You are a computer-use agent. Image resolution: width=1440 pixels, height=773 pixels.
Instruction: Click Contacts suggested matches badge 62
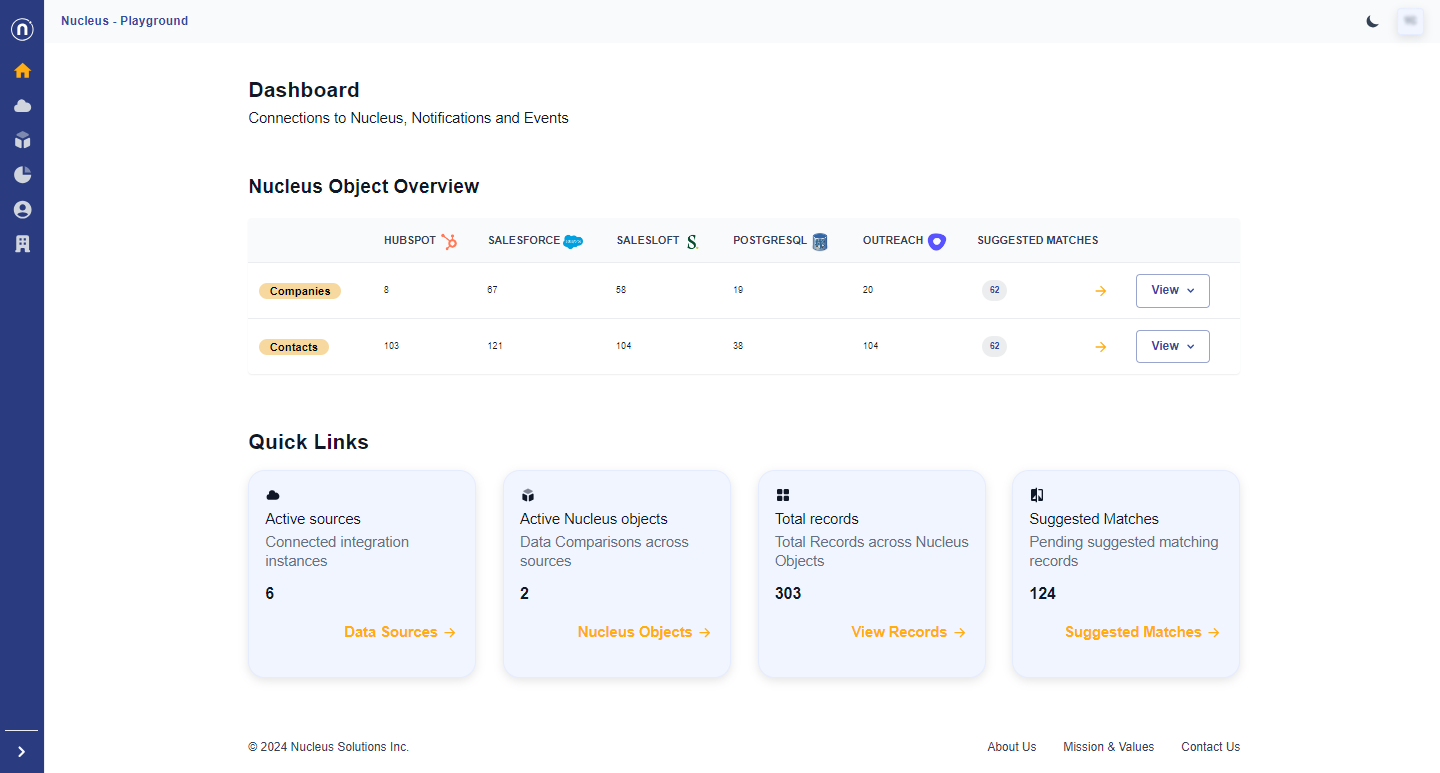(994, 346)
